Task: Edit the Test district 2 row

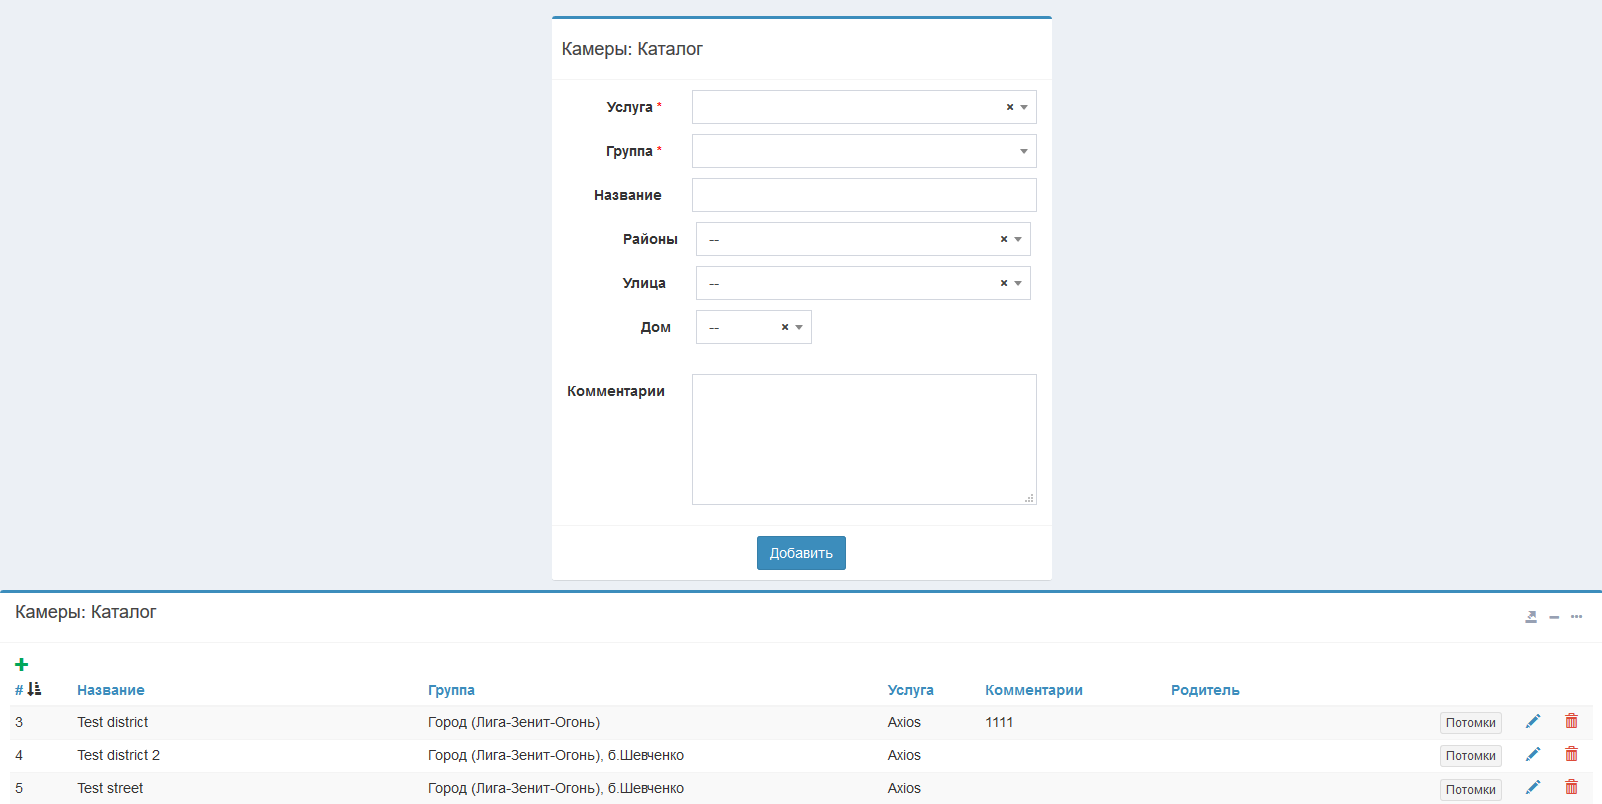Action: [1532, 754]
